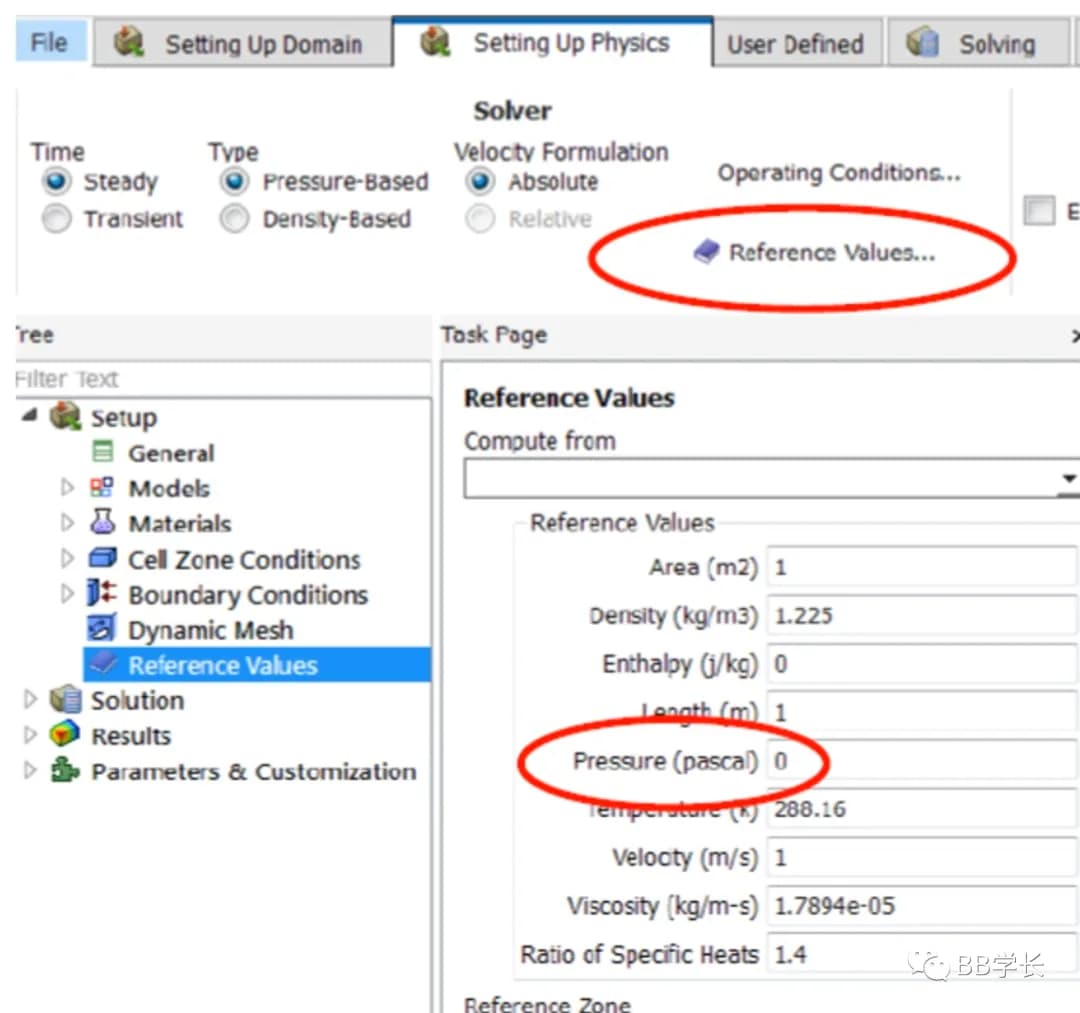The width and height of the screenshot is (1080, 1013).
Task: Click the General icon under Setup
Action: (x=102, y=453)
